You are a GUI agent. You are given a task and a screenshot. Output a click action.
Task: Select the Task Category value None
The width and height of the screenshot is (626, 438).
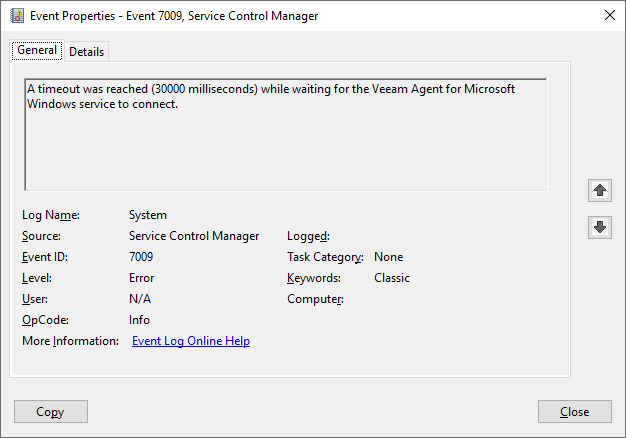coord(388,257)
